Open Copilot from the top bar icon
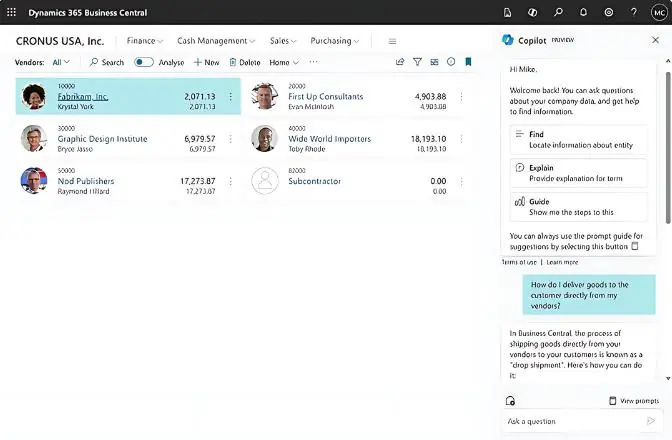 click(x=533, y=12)
